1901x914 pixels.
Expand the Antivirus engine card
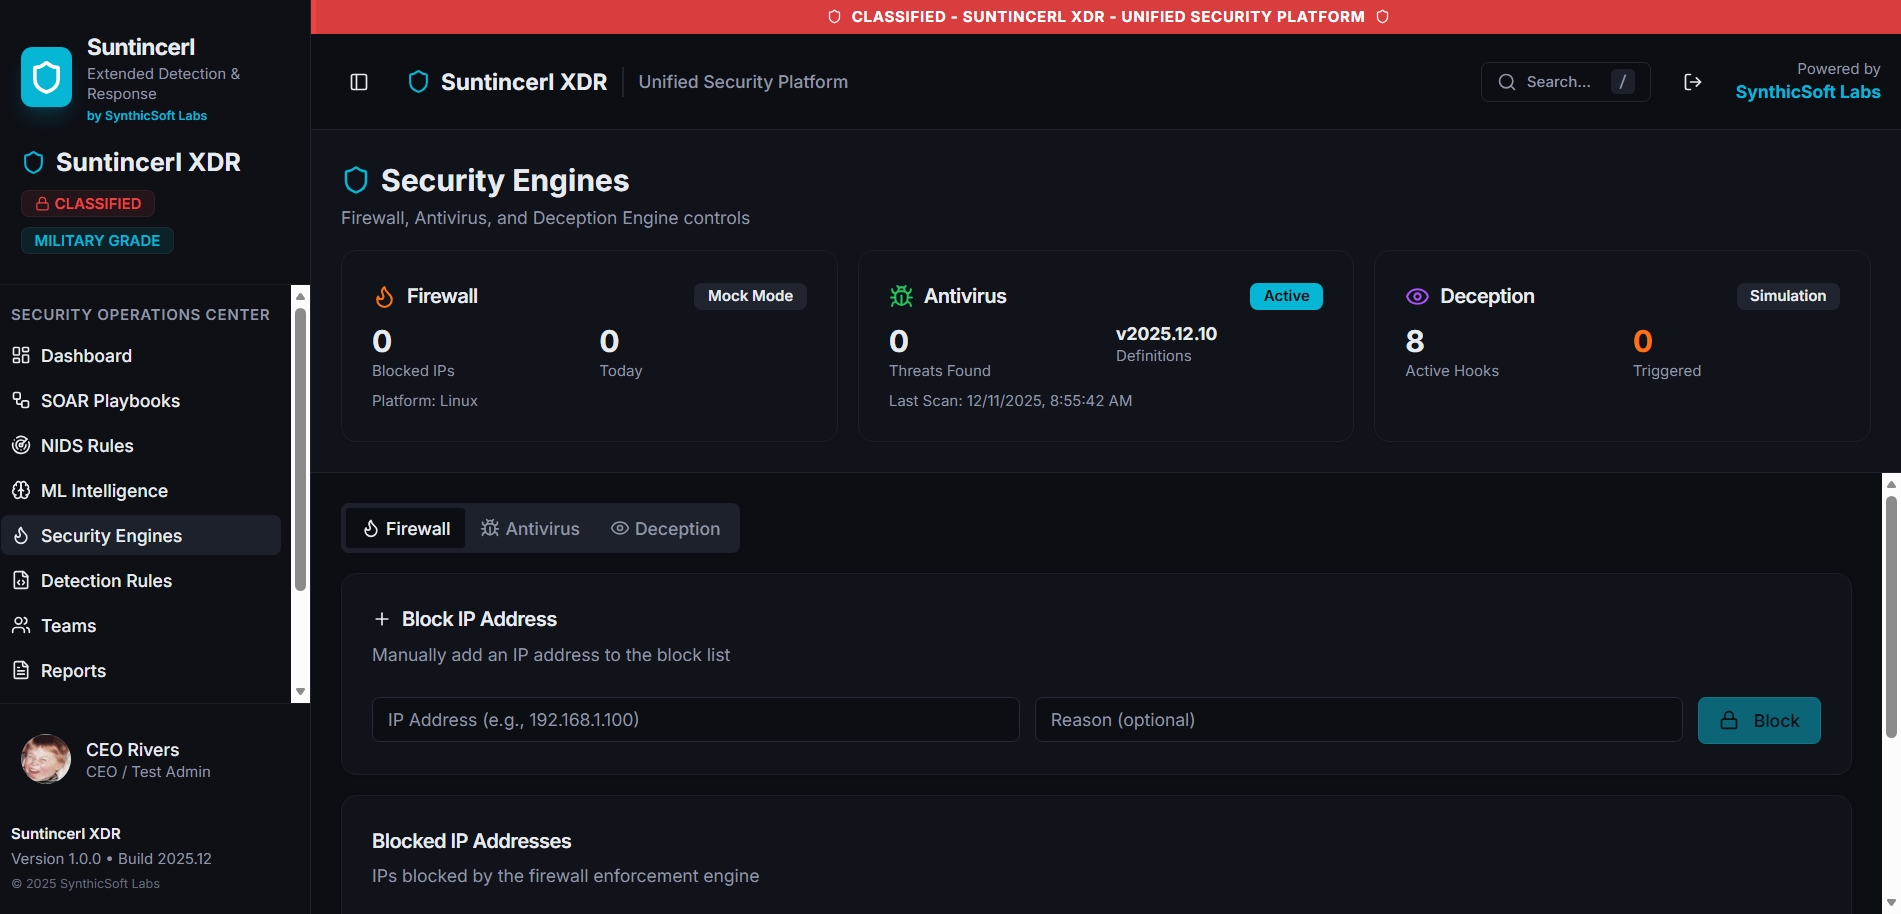click(x=1105, y=345)
